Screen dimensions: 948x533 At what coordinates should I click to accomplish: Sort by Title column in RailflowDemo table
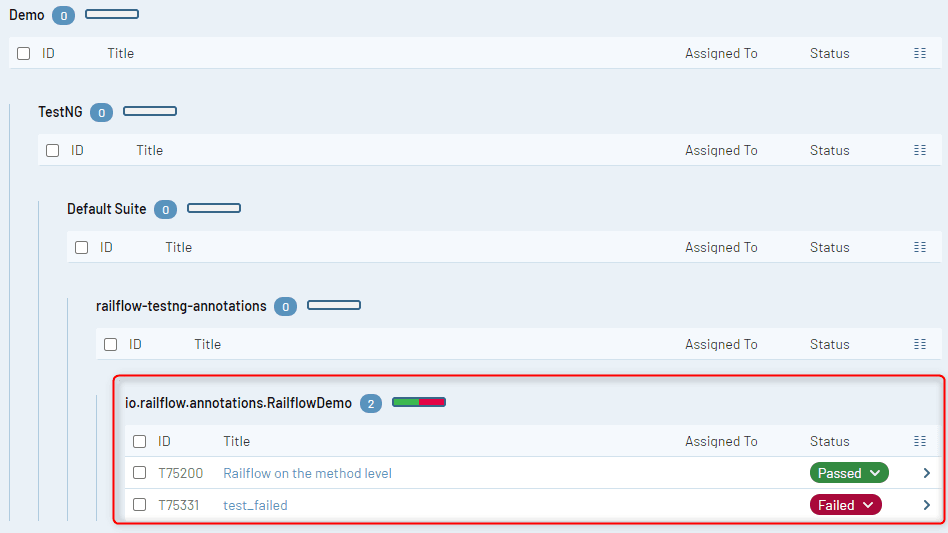coord(236,441)
